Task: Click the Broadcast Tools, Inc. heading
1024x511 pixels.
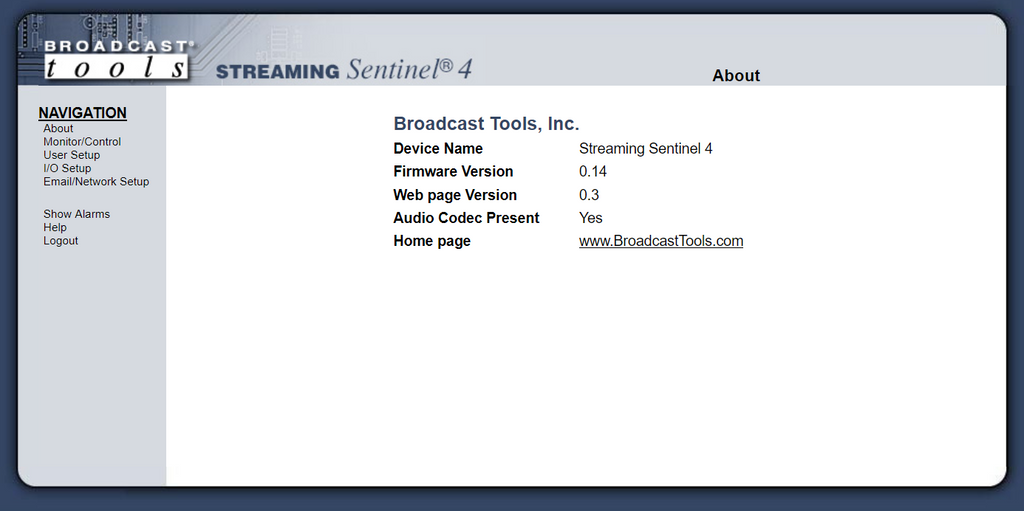Action: click(487, 124)
